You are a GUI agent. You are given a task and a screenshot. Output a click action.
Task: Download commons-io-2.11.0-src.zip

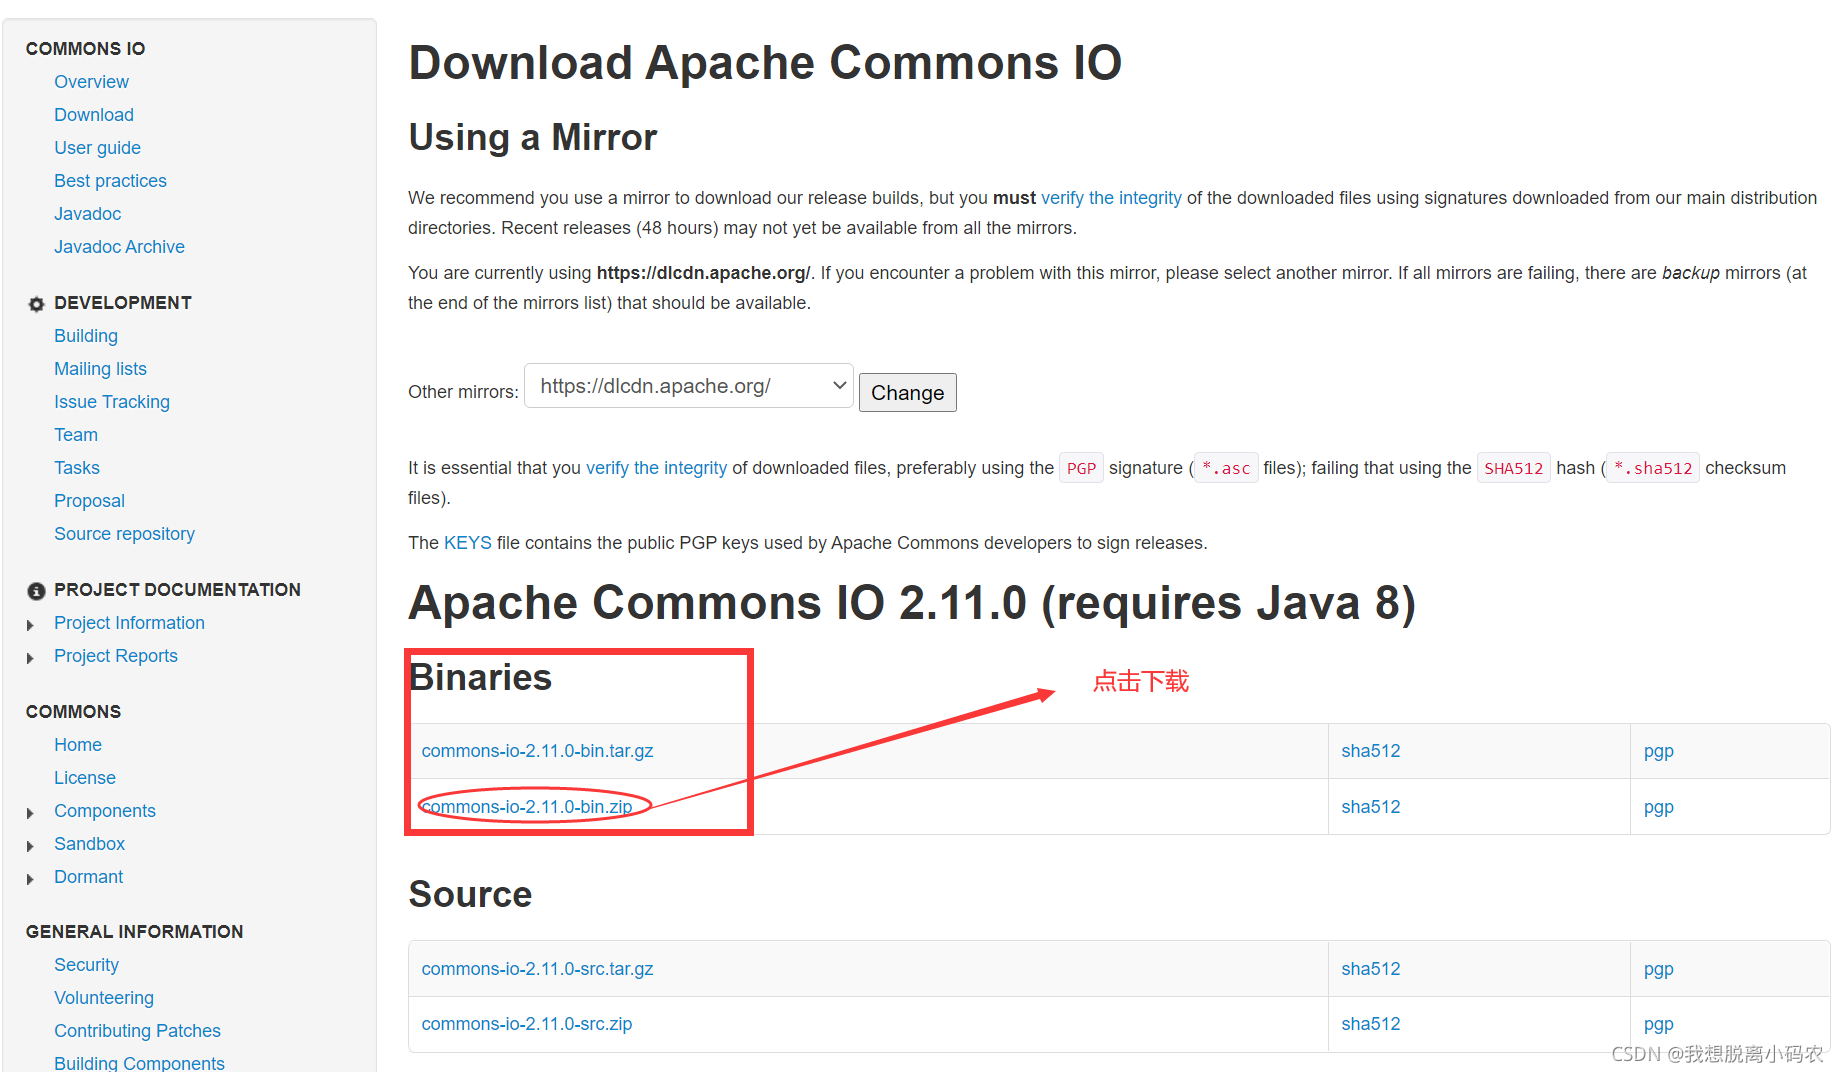[x=527, y=1024]
